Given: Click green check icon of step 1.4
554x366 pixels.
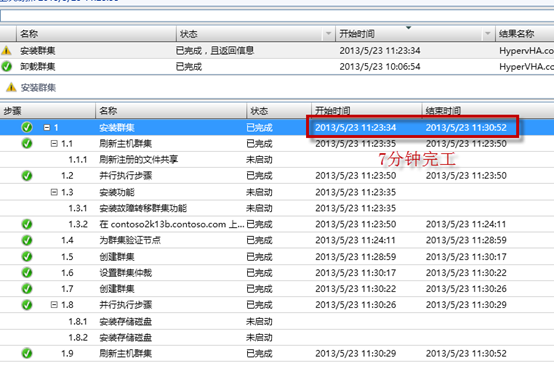Looking at the screenshot, I should 27,240.
